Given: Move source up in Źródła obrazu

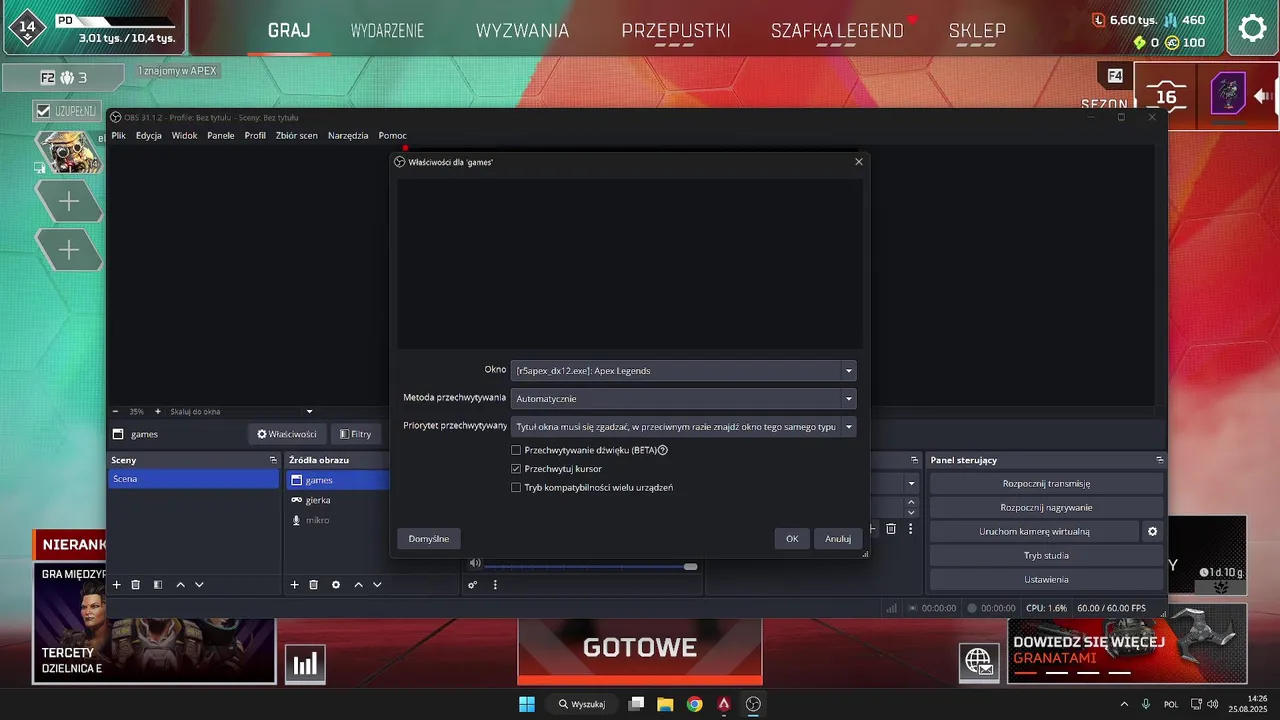Looking at the screenshot, I should 358,585.
